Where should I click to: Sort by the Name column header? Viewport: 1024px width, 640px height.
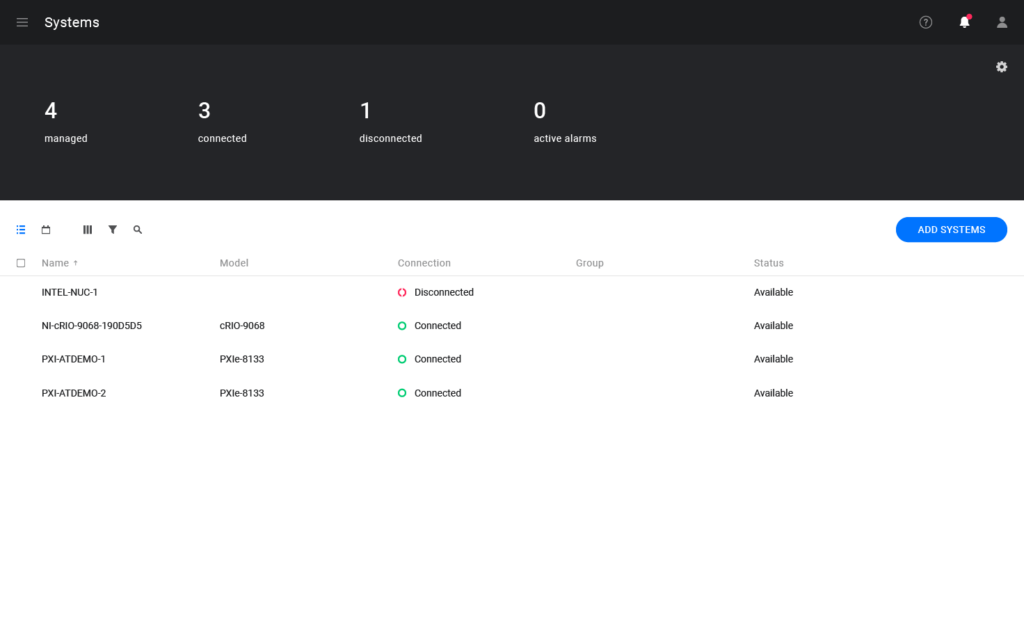pos(55,263)
